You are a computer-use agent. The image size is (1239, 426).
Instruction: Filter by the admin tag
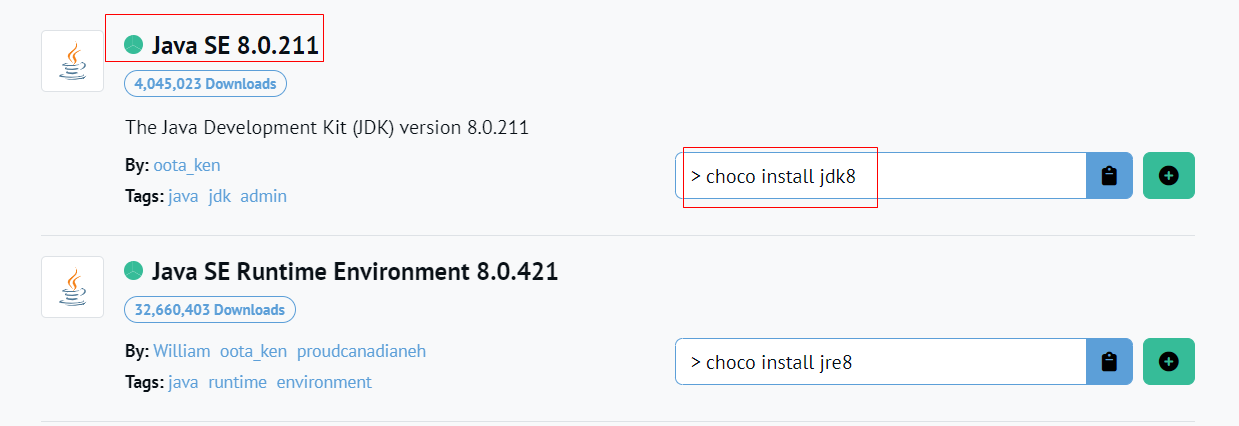point(263,196)
